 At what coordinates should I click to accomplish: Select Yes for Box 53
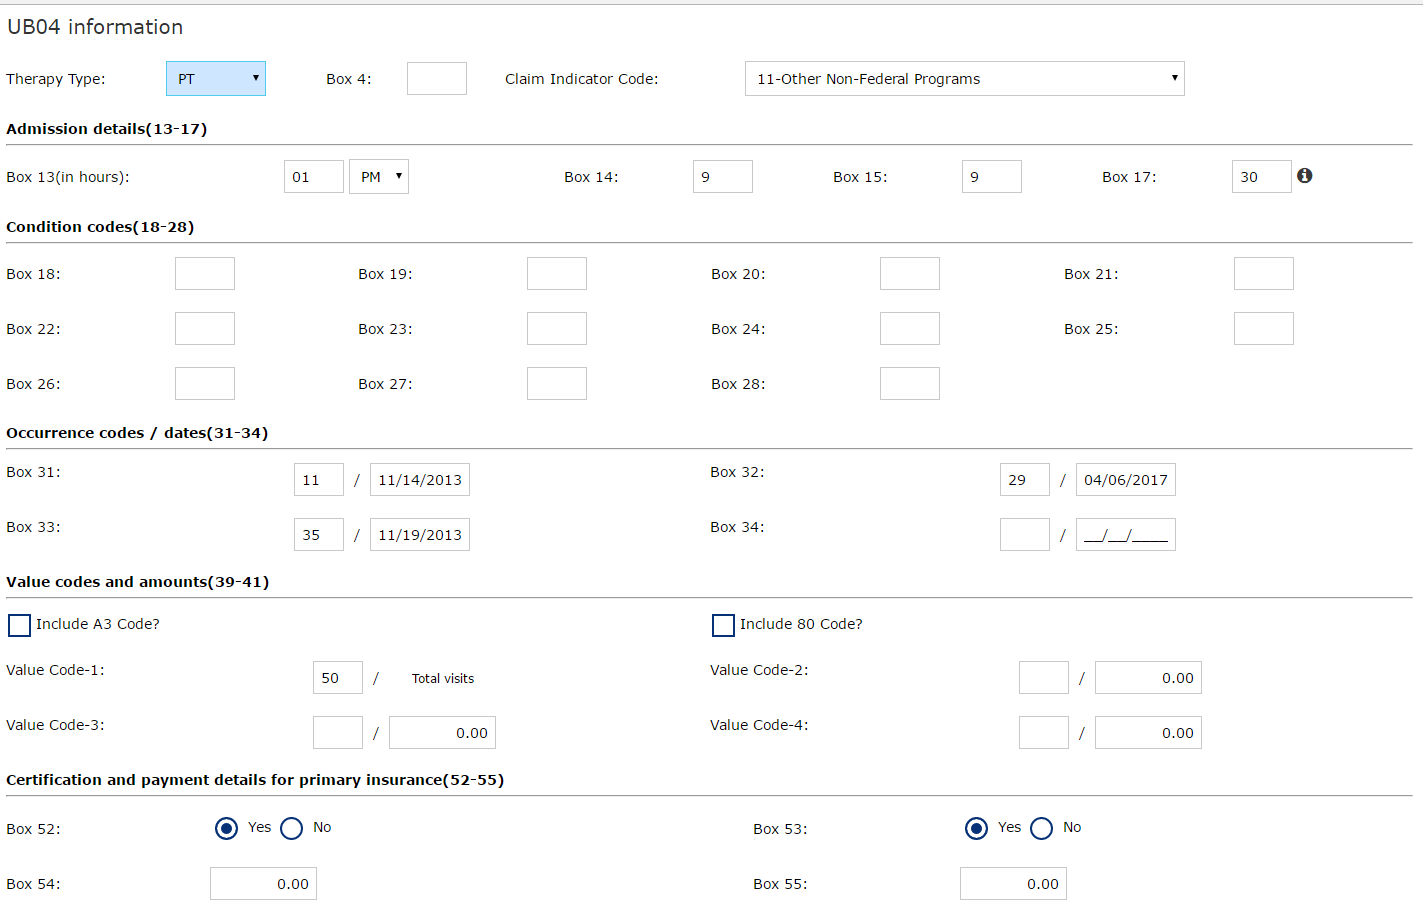click(x=976, y=828)
